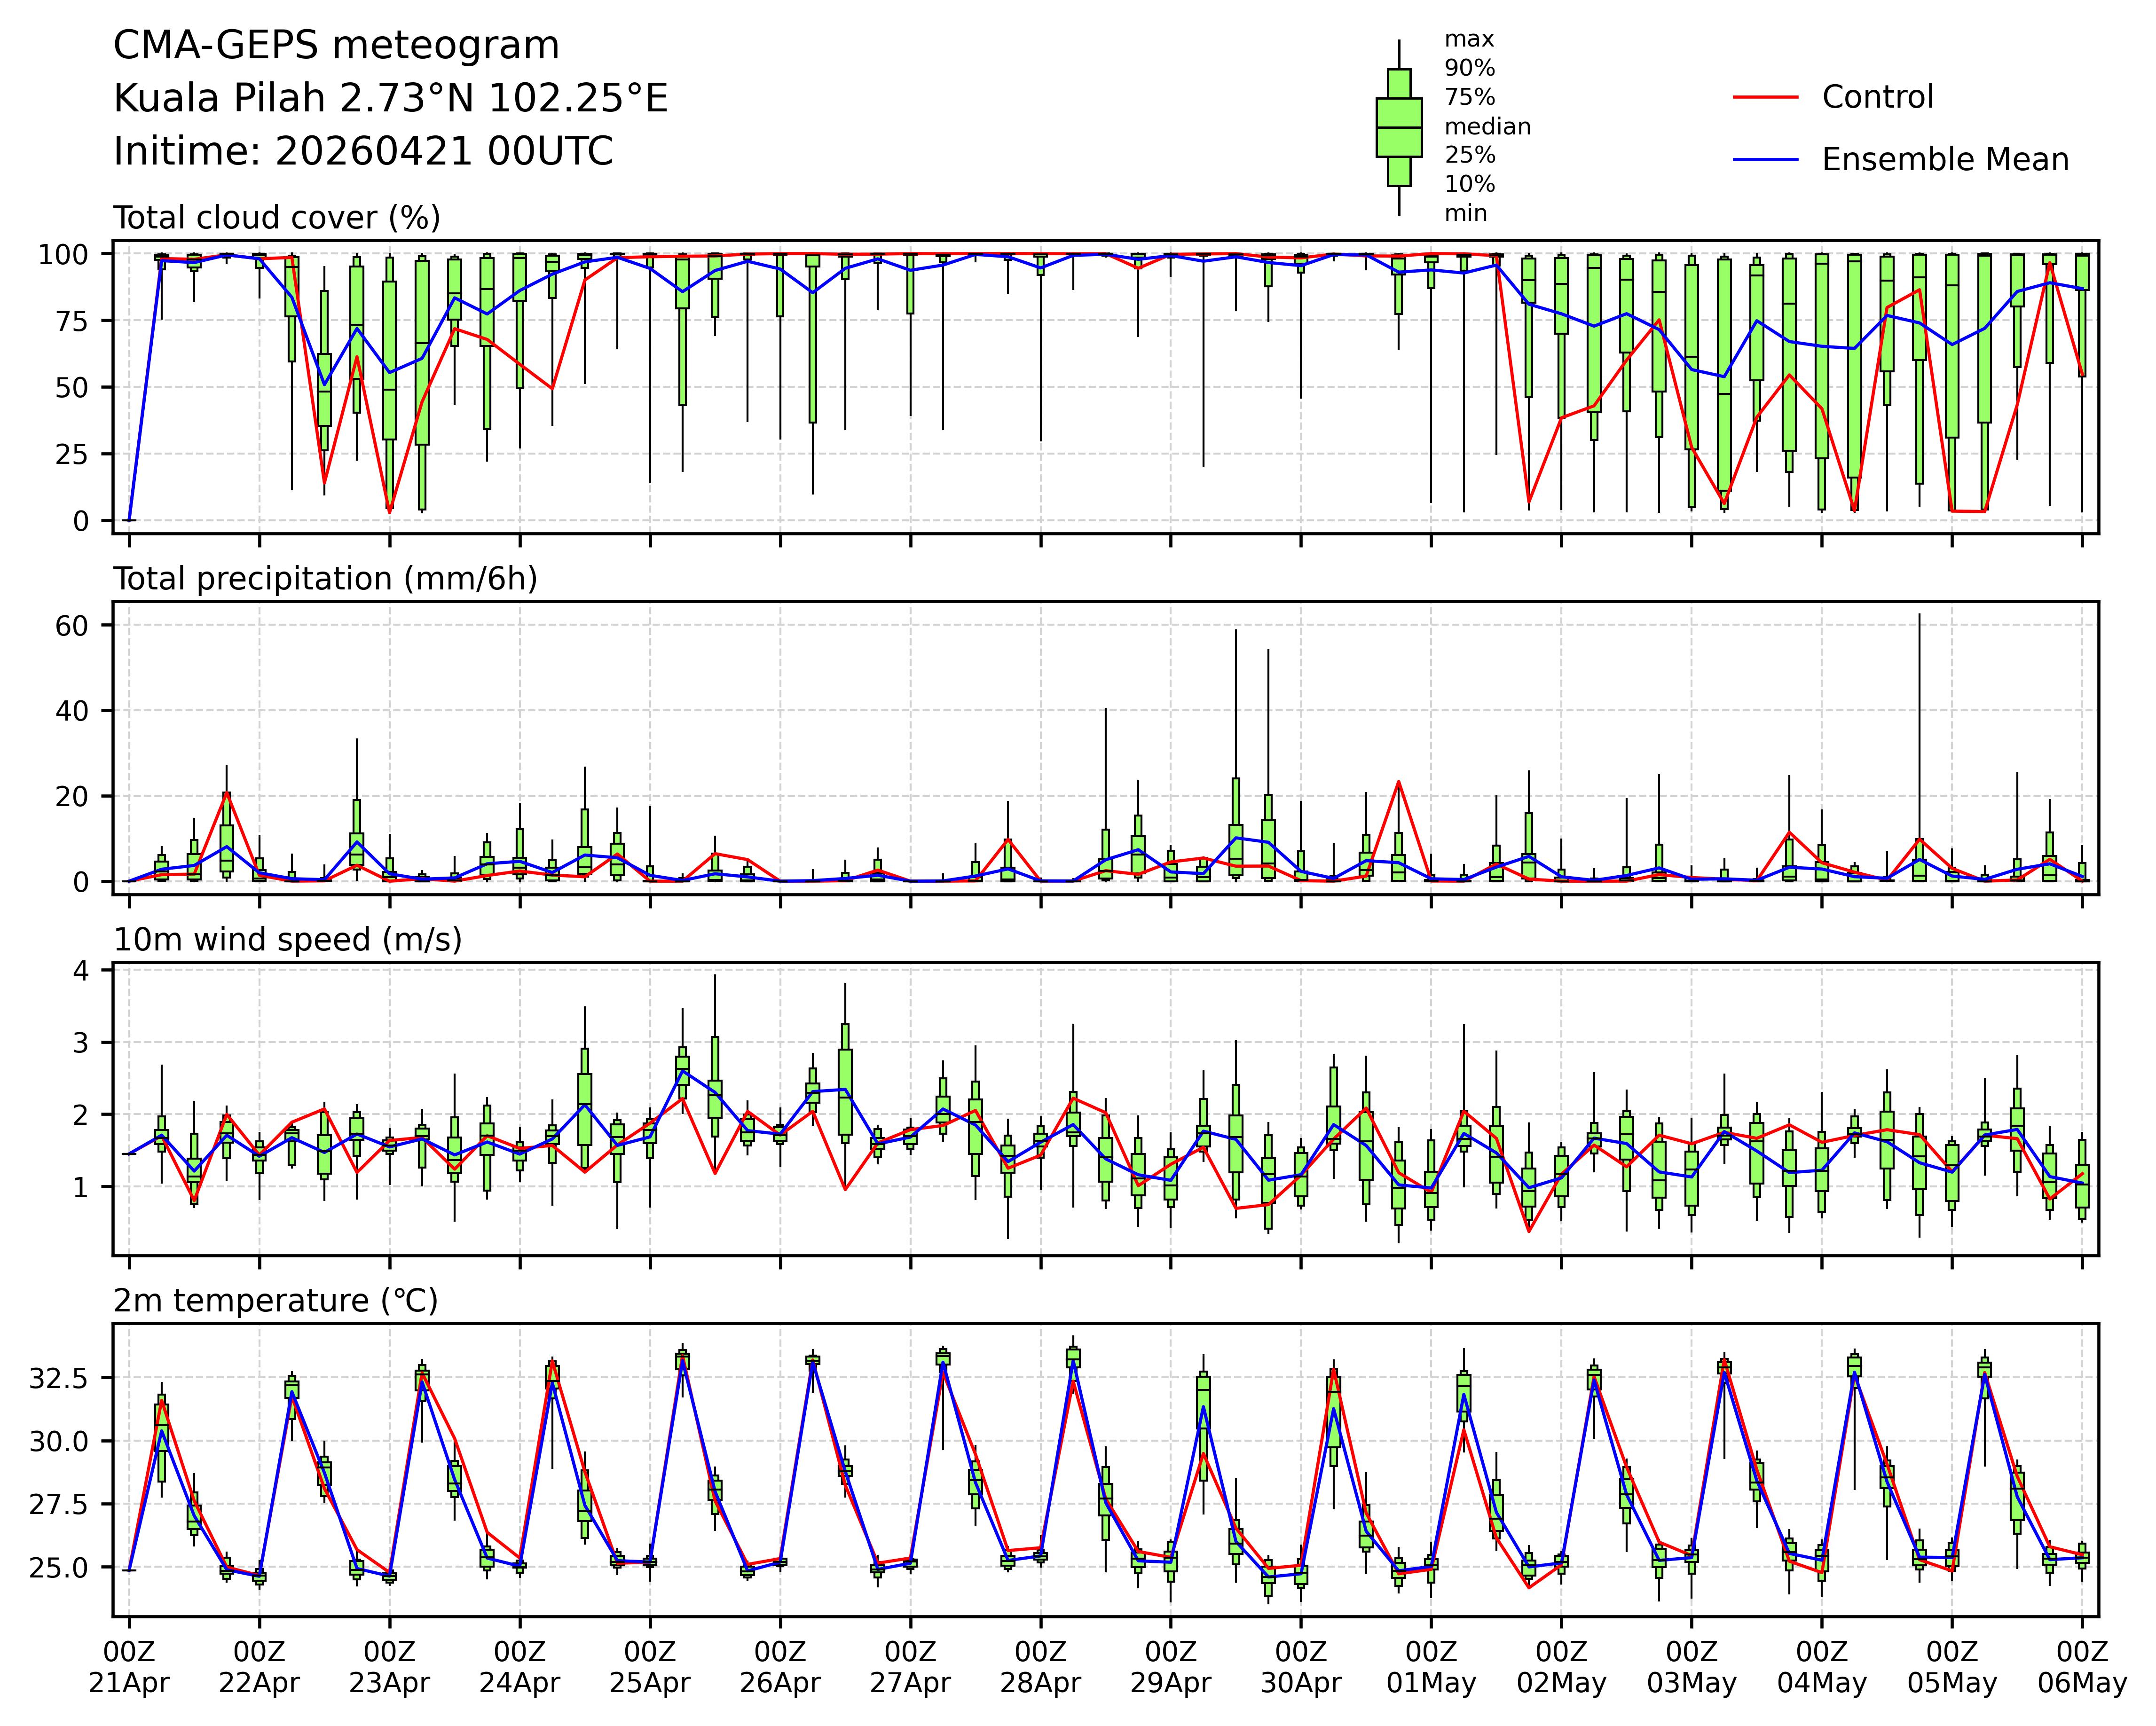
Task: Click the 'Total cloud cover (%)' panel title
Action: point(277,218)
